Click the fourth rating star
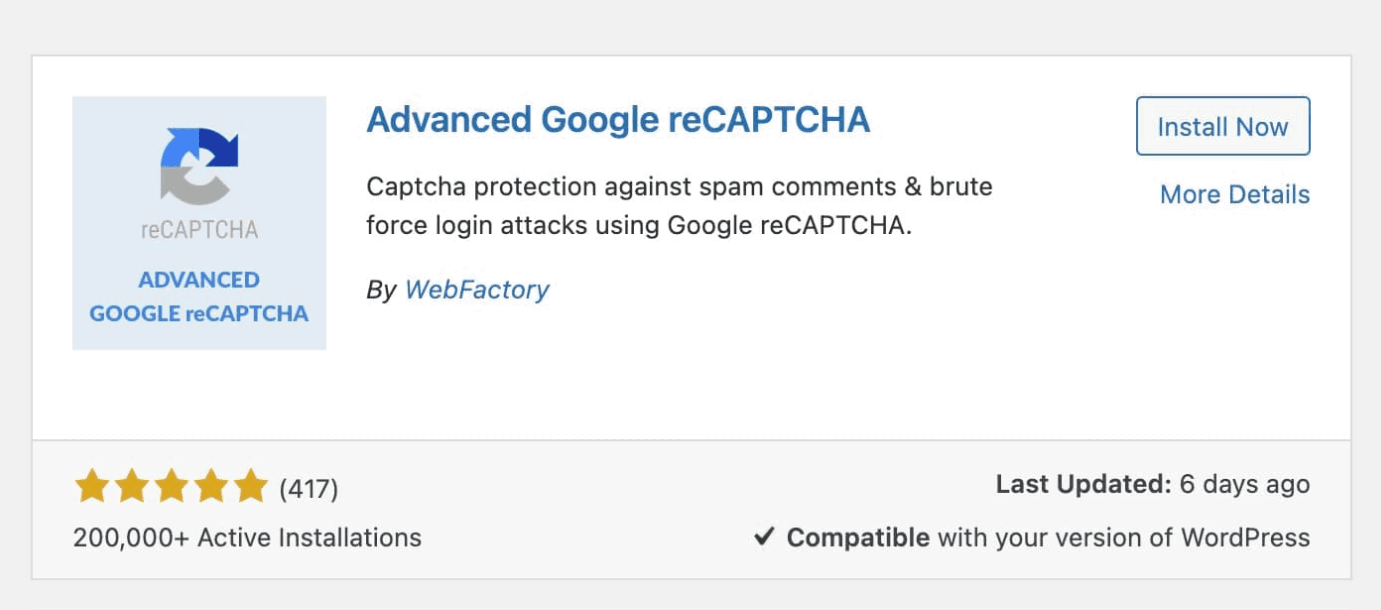This screenshot has width=1381, height=610. pyautogui.click(x=211, y=487)
